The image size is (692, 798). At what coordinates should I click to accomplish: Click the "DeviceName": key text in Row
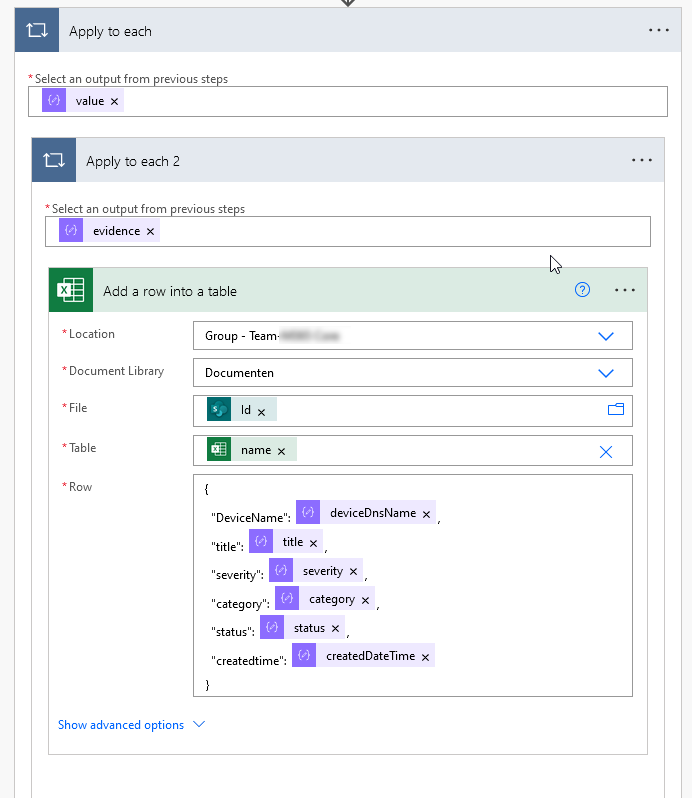tap(251, 518)
